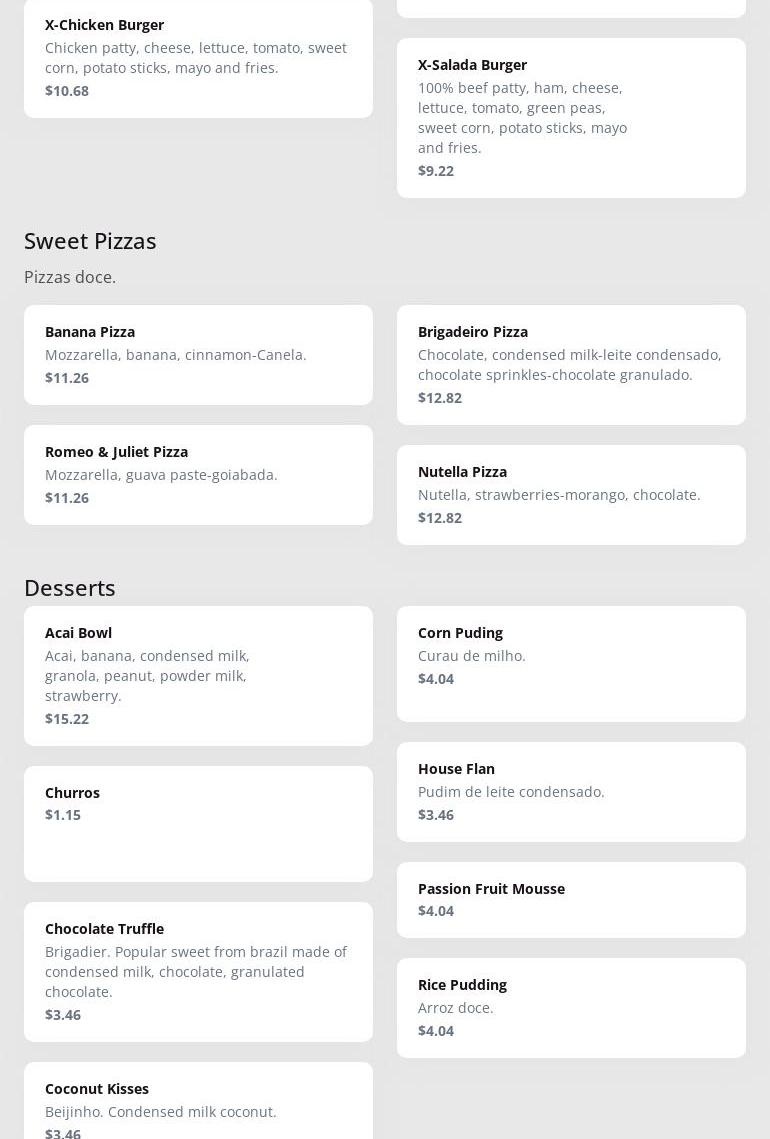The height and width of the screenshot is (1139, 770).
Task: Select the Corn Puding dessert
Action: click(571, 663)
